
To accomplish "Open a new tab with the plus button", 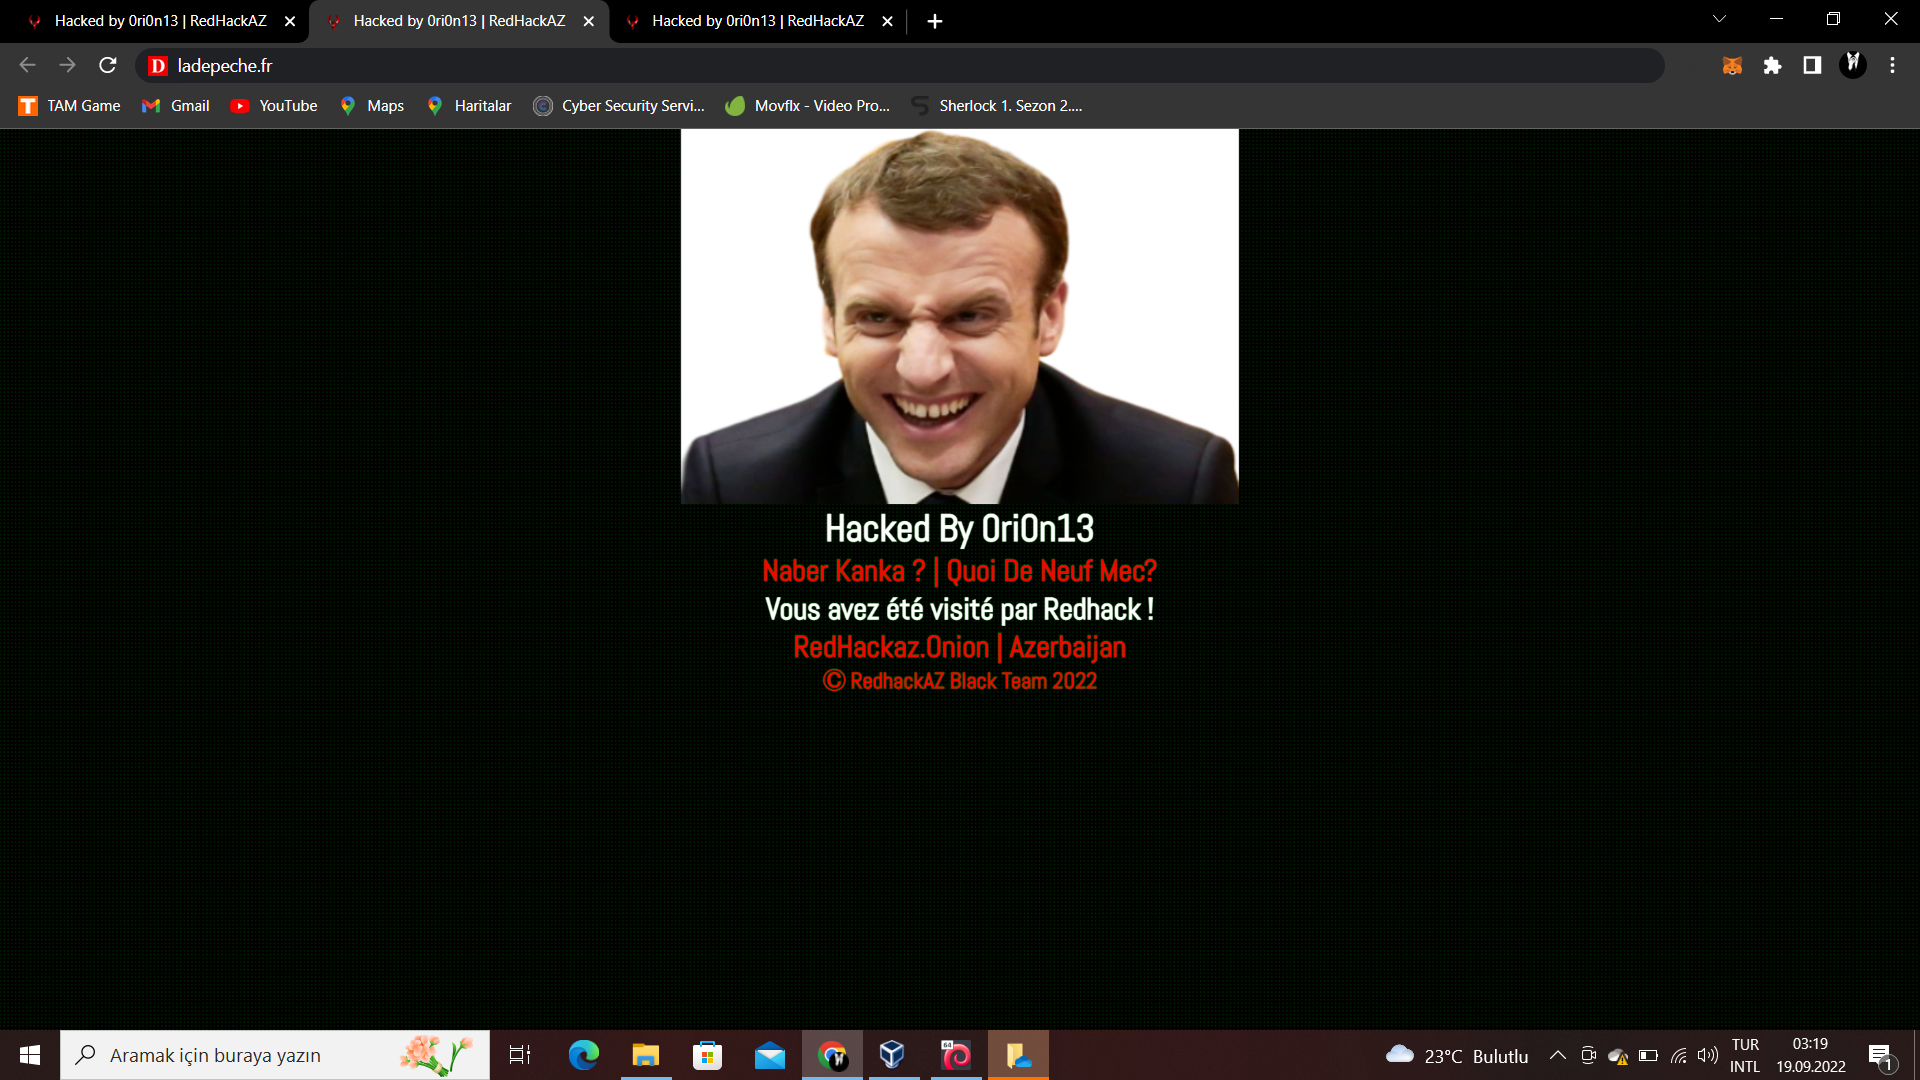I will [935, 21].
